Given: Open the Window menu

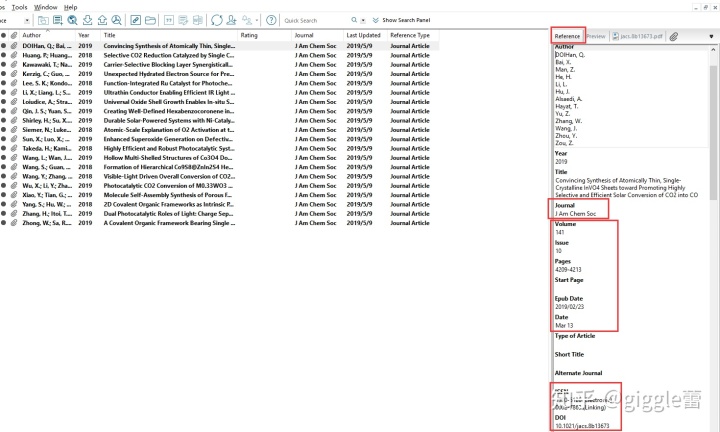Looking at the screenshot, I should point(45,7).
